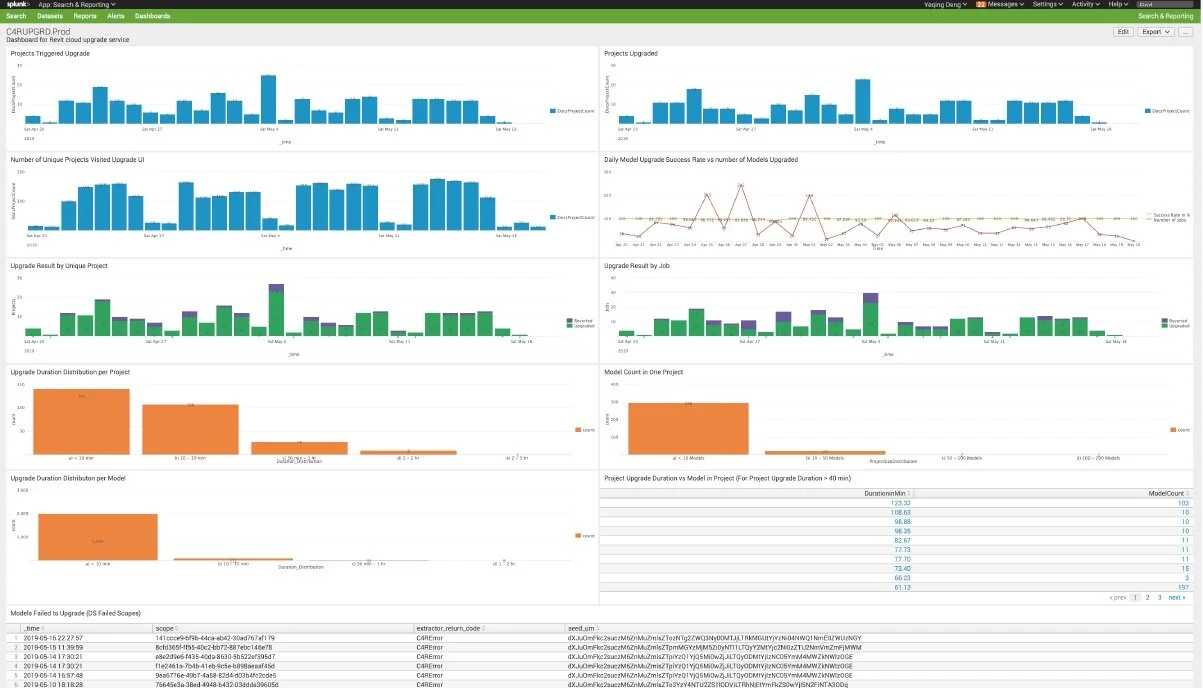This screenshot has width=1203, height=688.
Task: Open the Yeqing Deng user menu
Action: click(x=946, y=4)
